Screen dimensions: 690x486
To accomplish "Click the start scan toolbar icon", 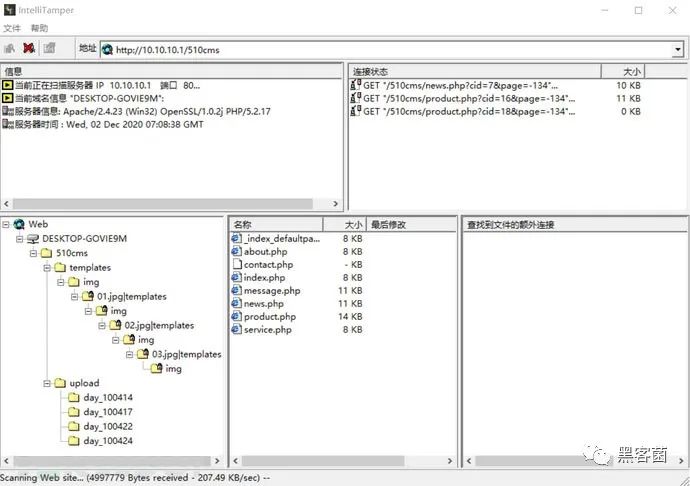I will pos(9,48).
